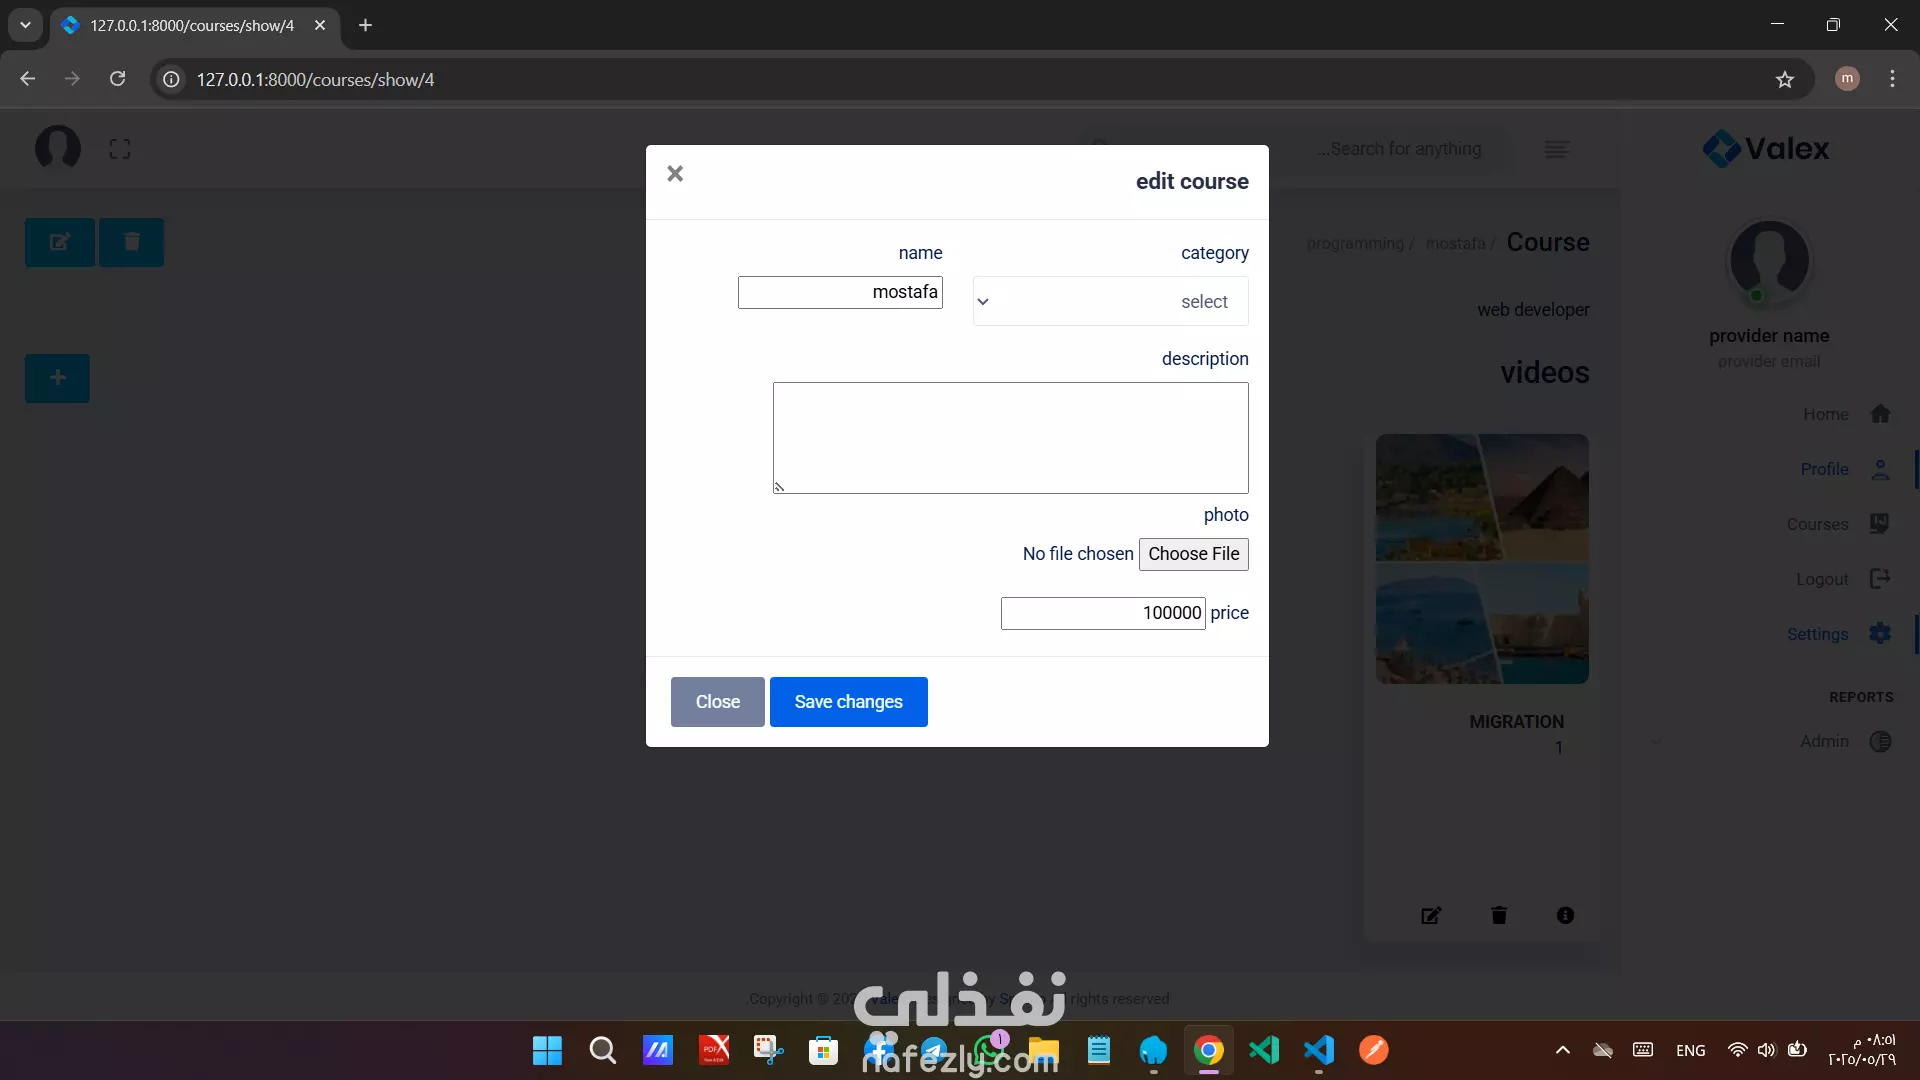Image resolution: width=1920 pixels, height=1080 pixels.
Task: Expand Admin in the sidebar
Action: point(1845,741)
